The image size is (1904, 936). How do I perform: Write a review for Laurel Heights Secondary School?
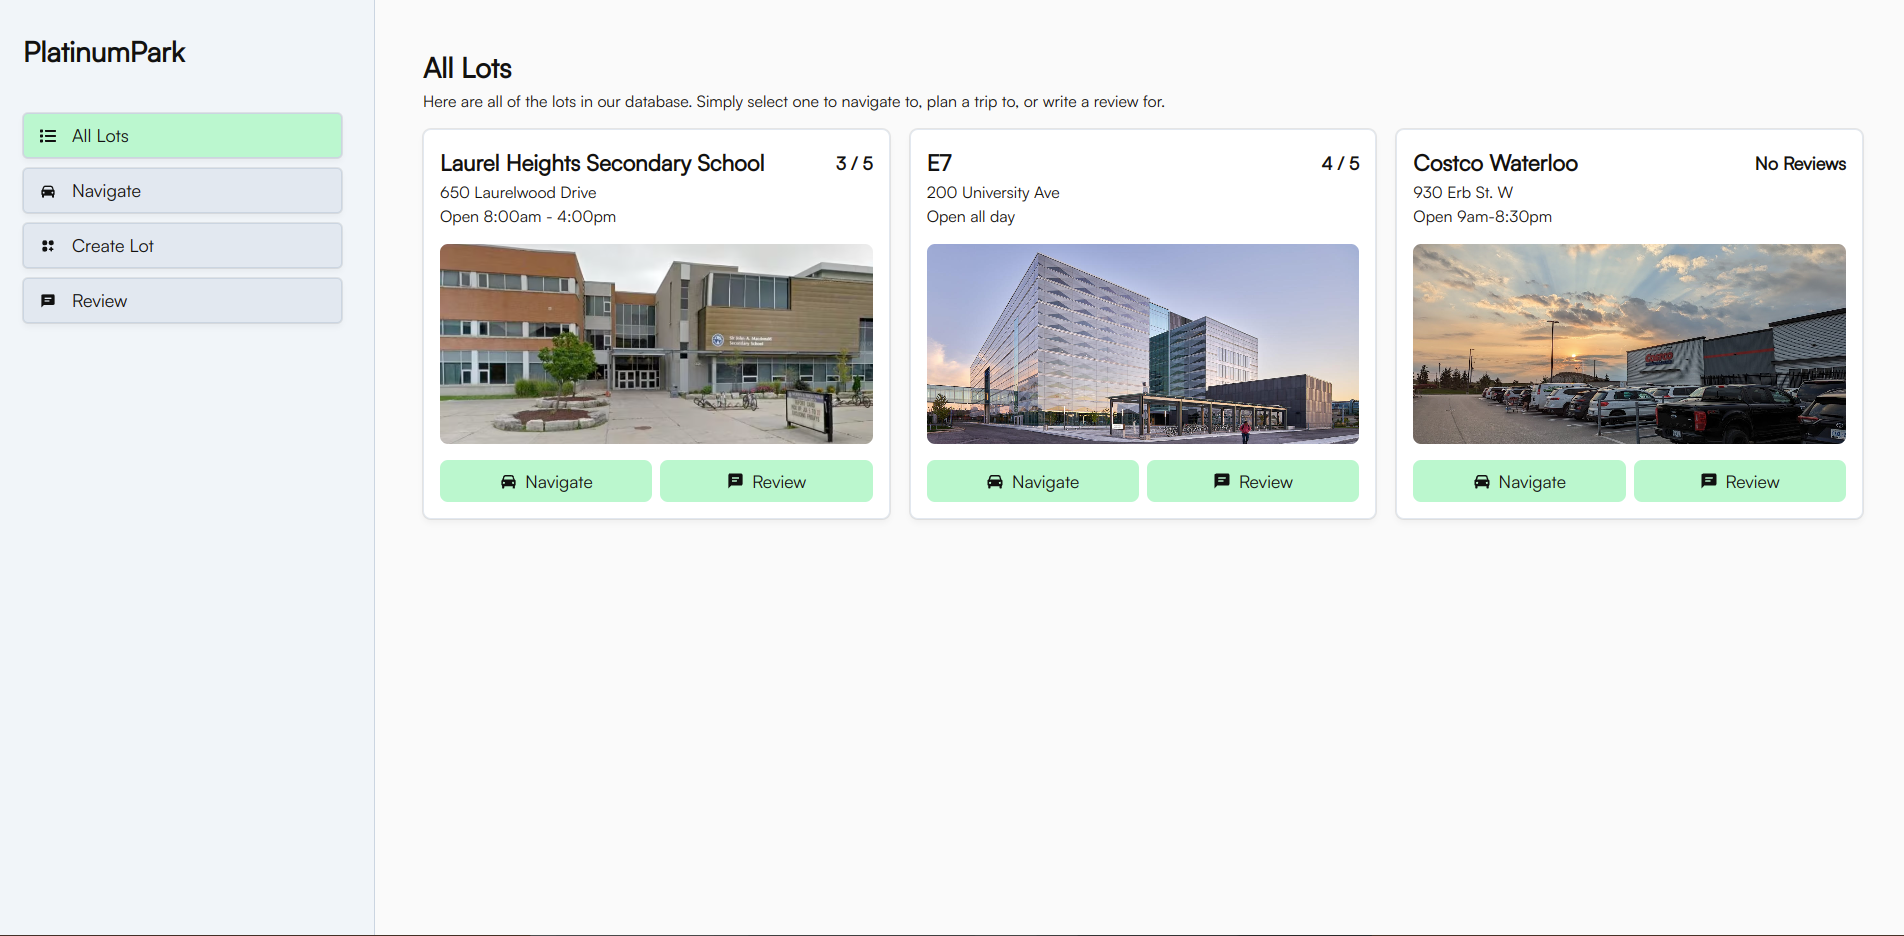coord(766,481)
